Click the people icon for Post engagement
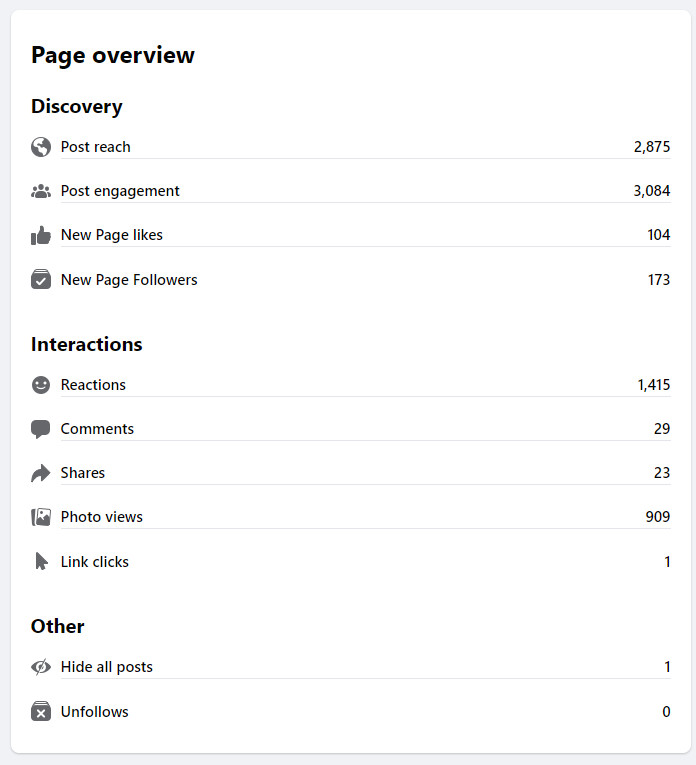The height and width of the screenshot is (765, 696). (41, 191)
